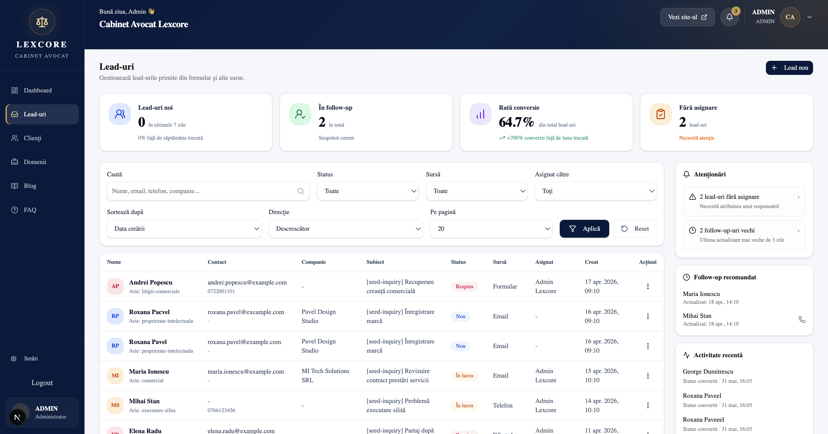
Task: Click the Lead-uri noi people icon
Action: tap(120, 114)
